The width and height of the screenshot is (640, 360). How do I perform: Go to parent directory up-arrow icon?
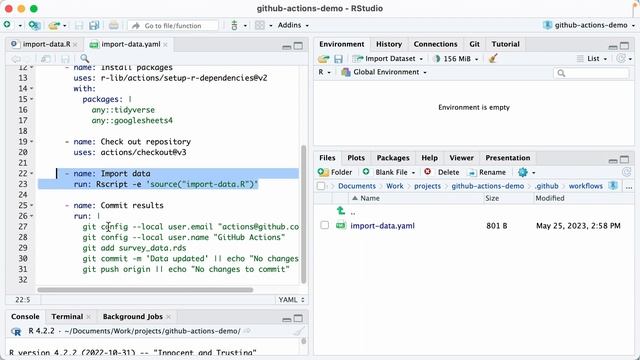click(x=341, y=211)
